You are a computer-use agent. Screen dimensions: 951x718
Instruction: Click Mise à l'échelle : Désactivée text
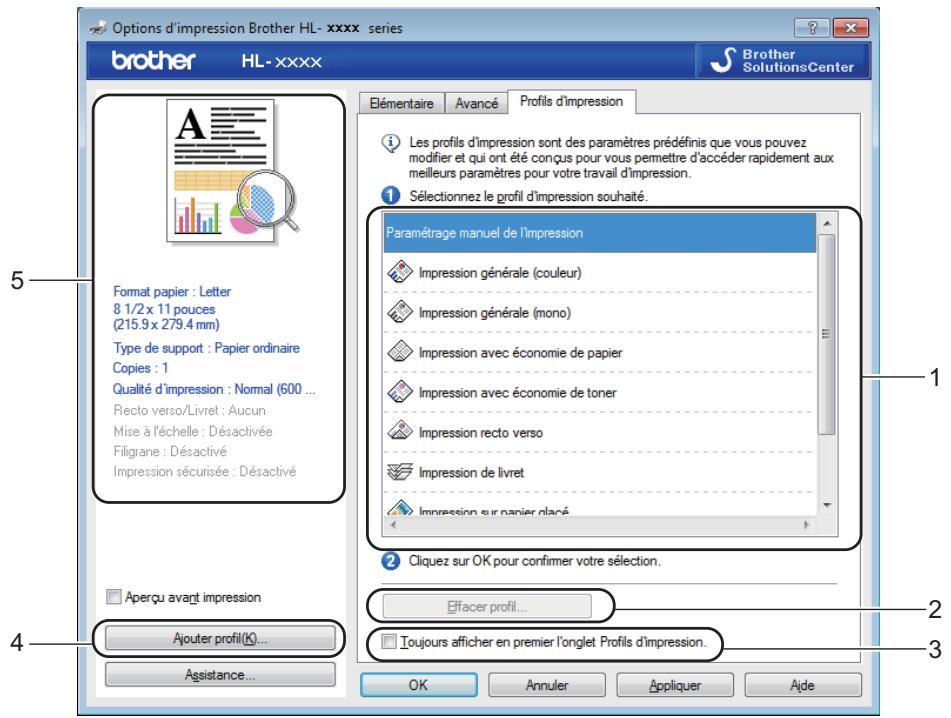(193, 431)
